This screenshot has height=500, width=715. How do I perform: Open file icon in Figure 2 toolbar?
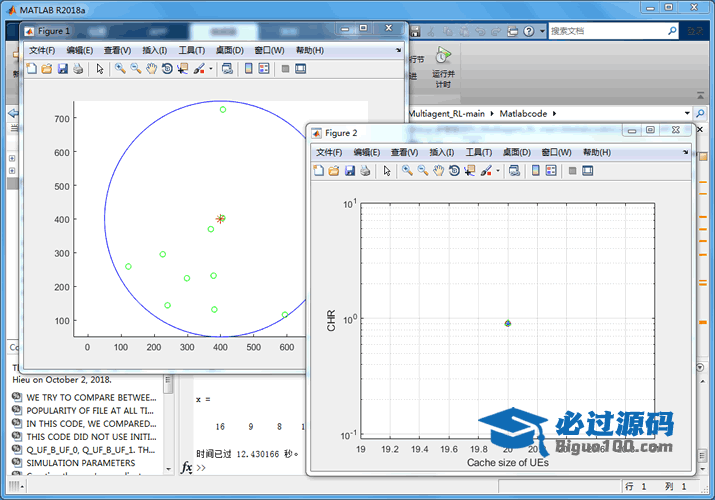point(334,171)
